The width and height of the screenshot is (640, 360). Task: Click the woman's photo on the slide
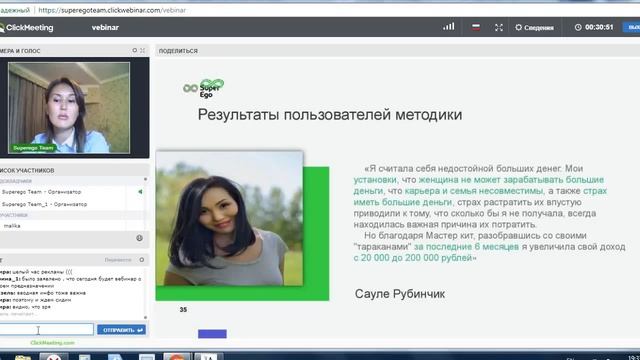click(230, 218)
